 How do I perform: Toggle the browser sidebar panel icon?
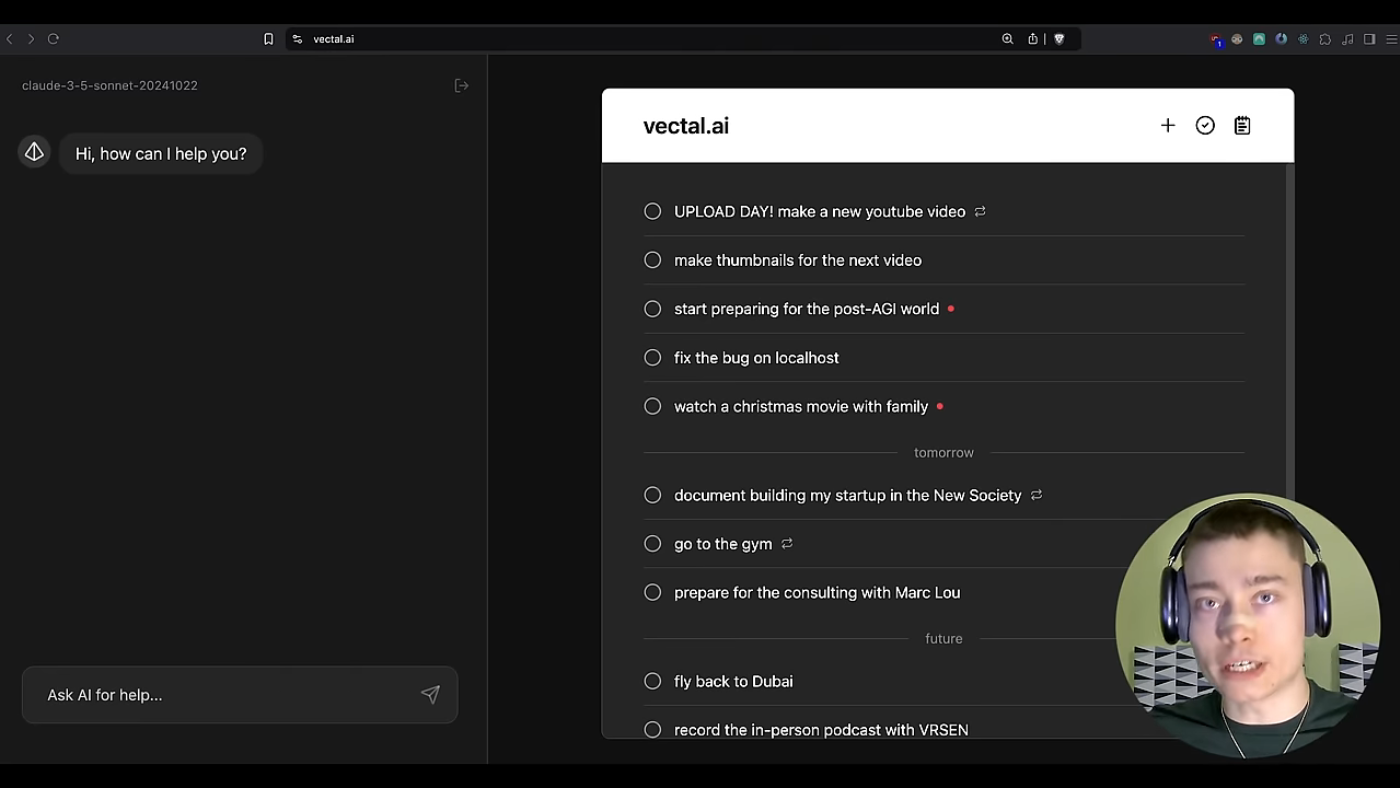point(1369,39)
